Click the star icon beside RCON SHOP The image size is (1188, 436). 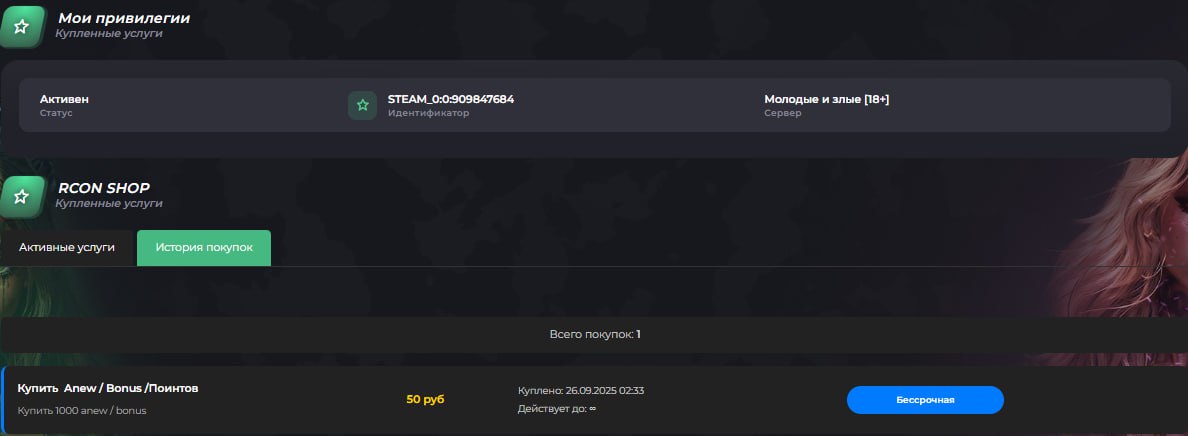pos(21,195)
